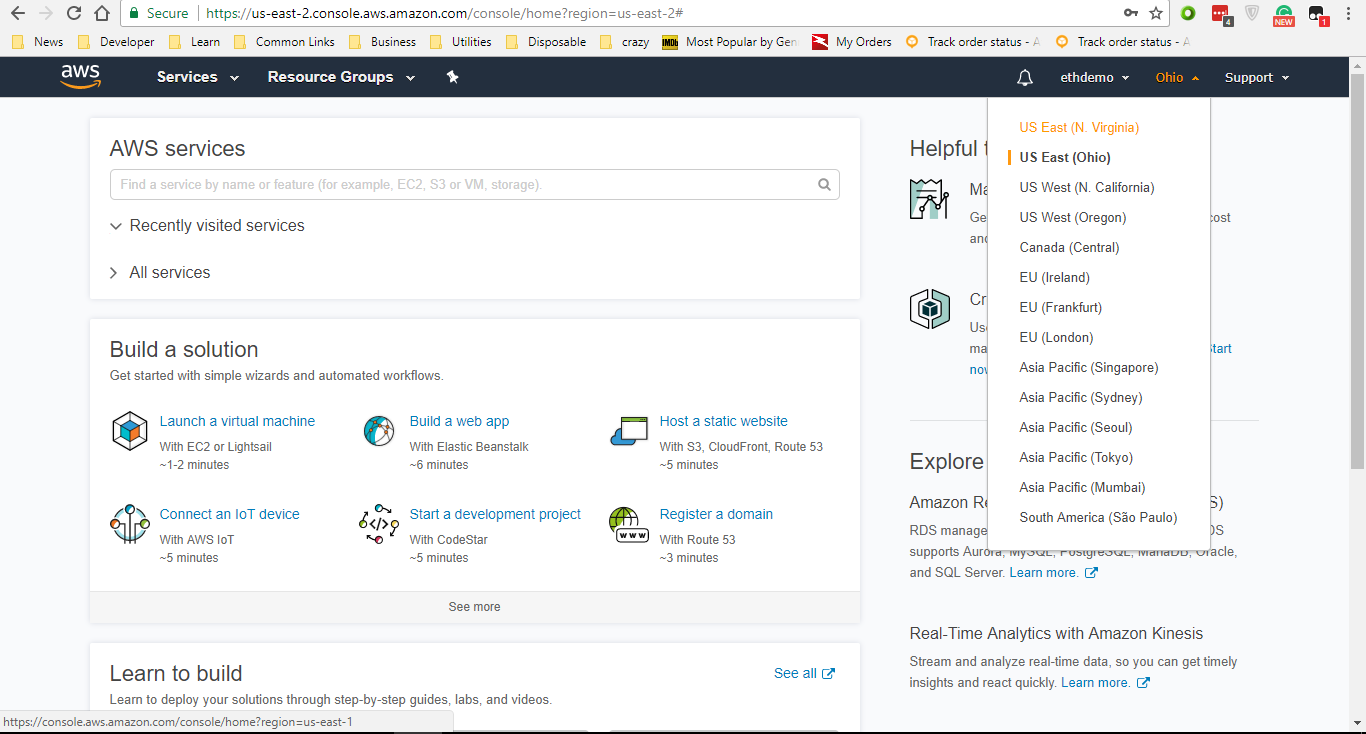Viewport: 1366px width, 734px height.
Task: Click browser back arrow
Action: point(17,13)
